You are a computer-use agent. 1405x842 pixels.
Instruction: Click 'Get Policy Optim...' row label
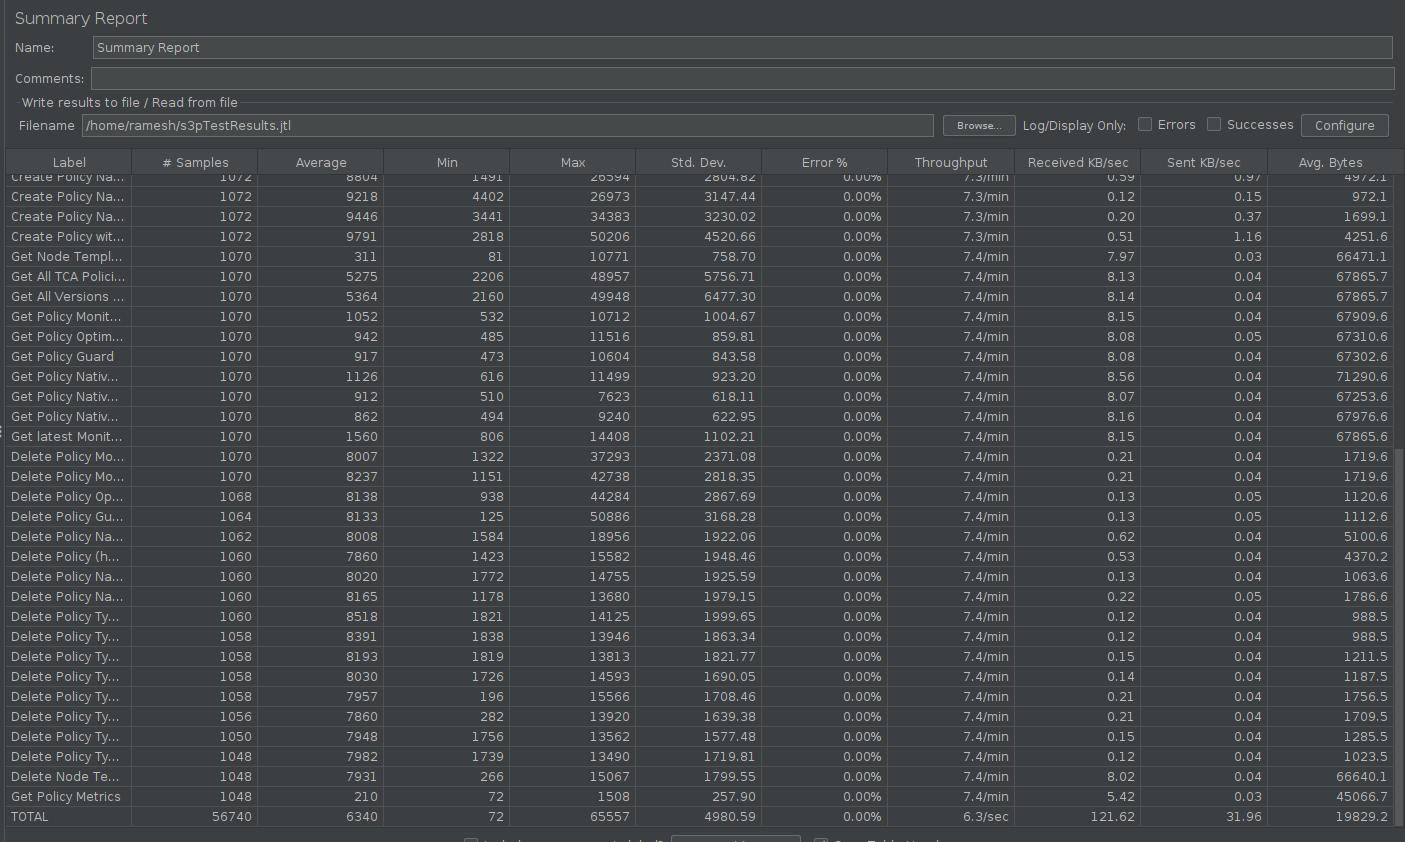[x=67, y=337]
